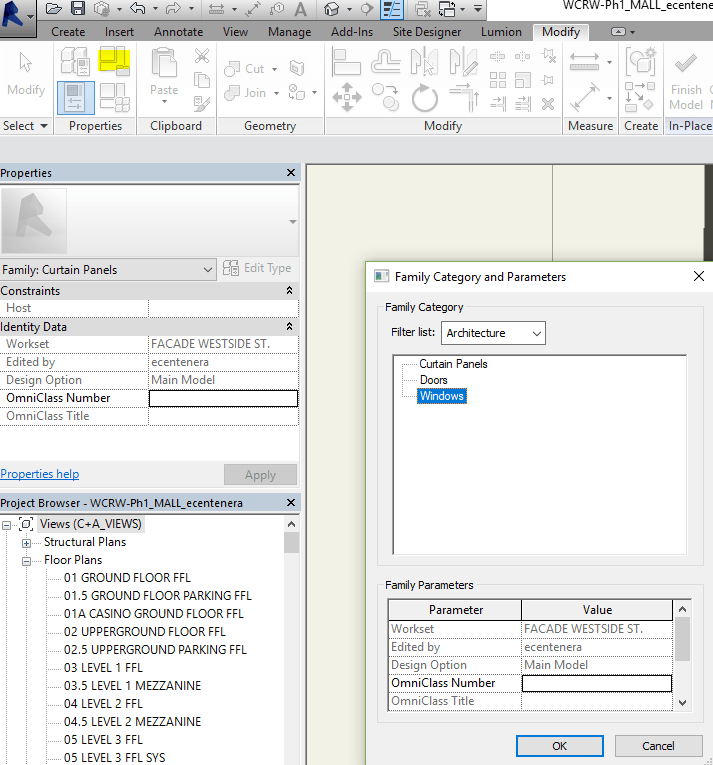Click the Finish Model checkmark
The height and width of the screenshot is (765, 713).
click(686, 63)
